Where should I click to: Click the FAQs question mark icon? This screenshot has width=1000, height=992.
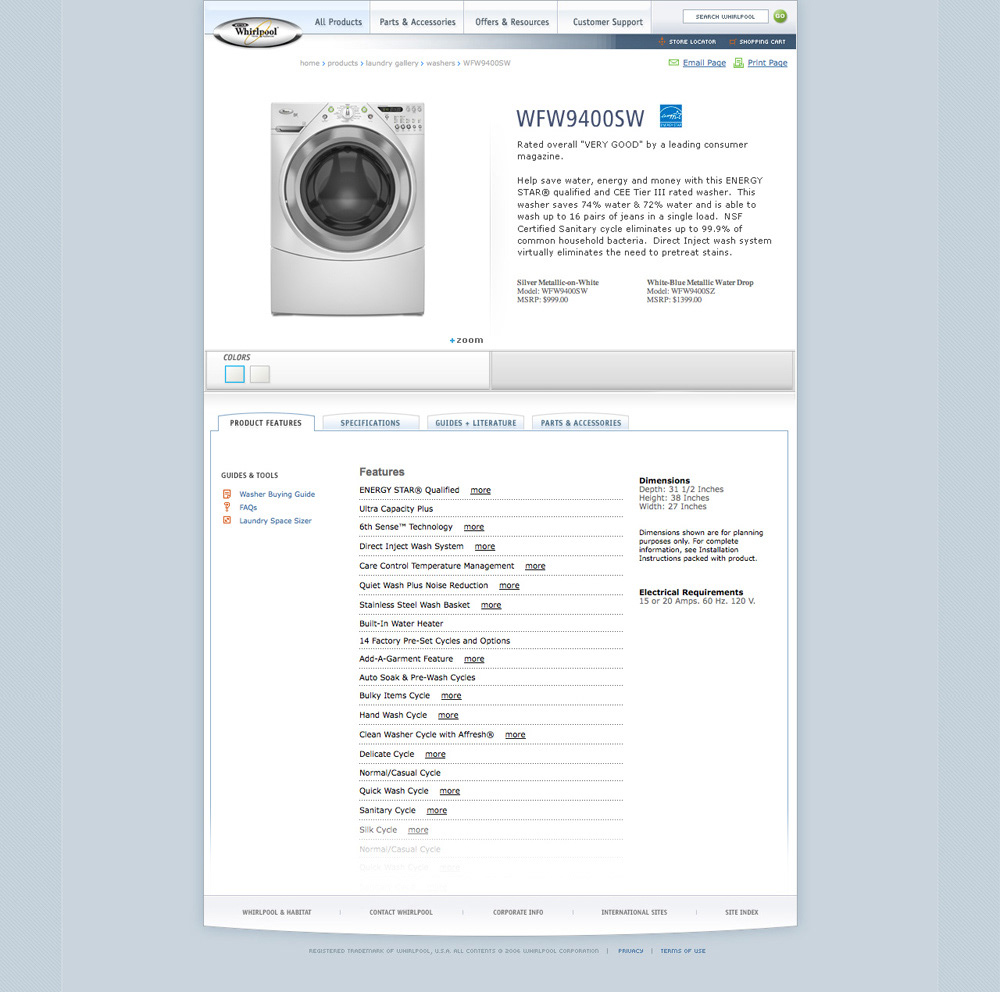[226, 507]
